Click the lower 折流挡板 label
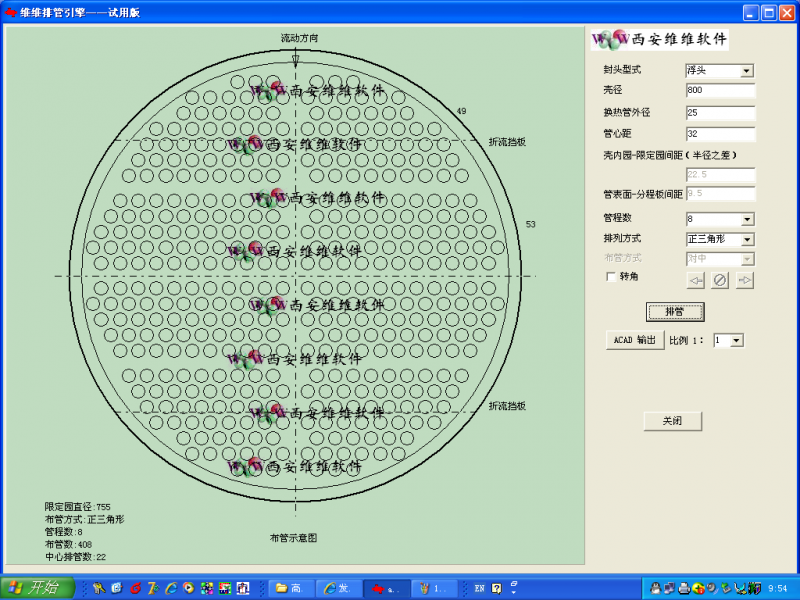 pyautogui.click(x=507, y=406)
